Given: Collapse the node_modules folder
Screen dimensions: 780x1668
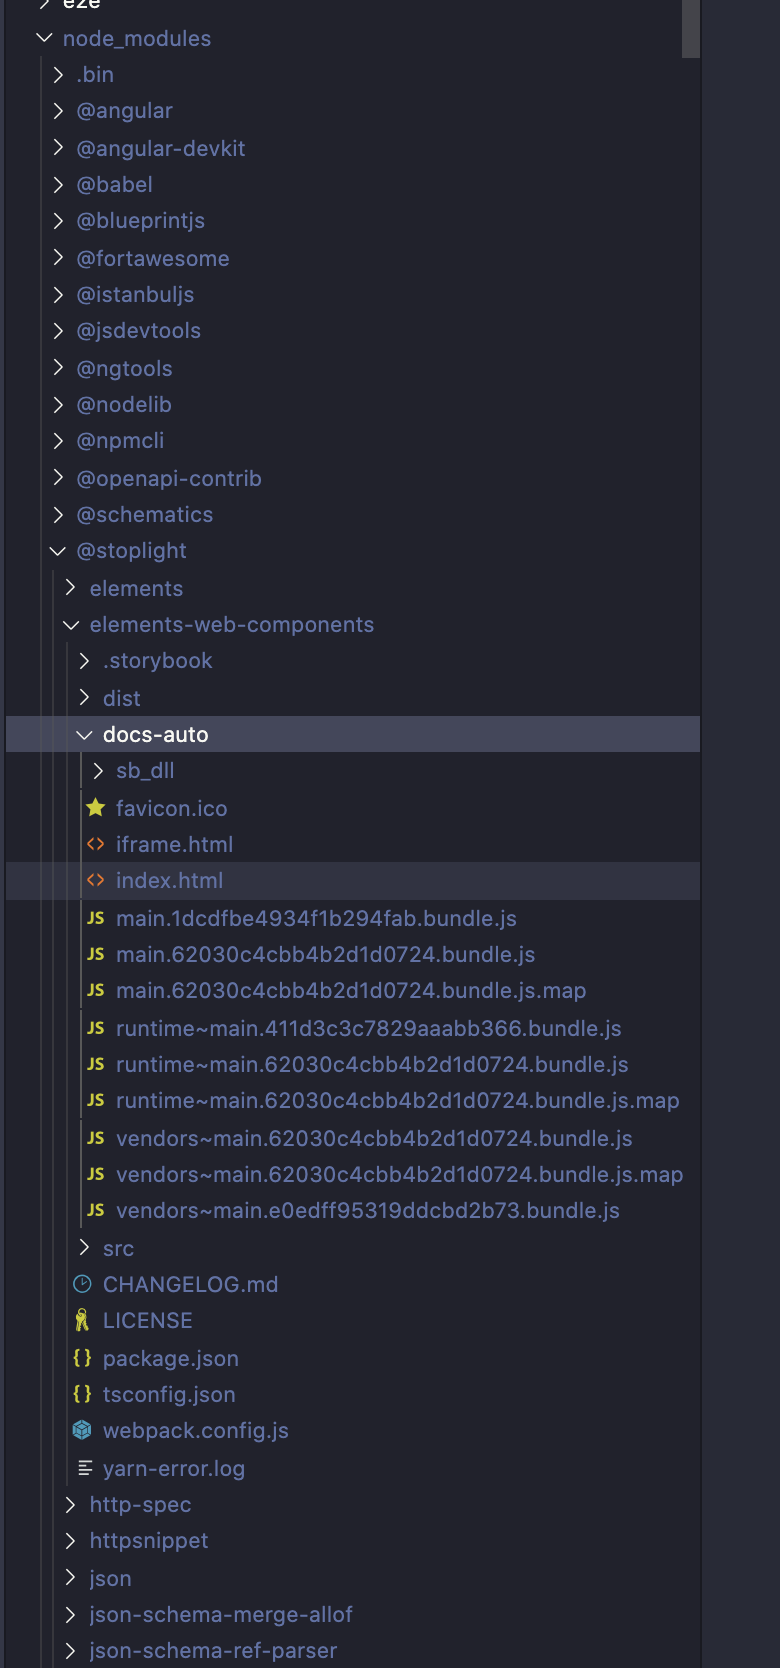Looking at the screenshot, I should coord(43,38).
